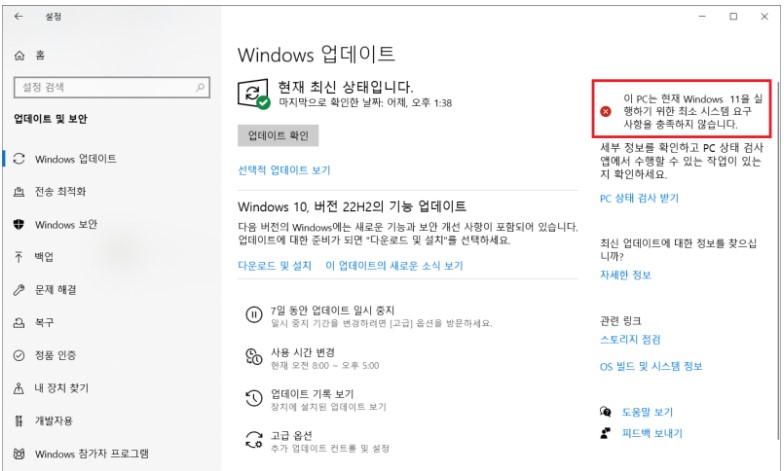The width and height of the screenshot is (784, 471).
Task: Click the 홈 label in the sidebar
Action: (40, 56)
